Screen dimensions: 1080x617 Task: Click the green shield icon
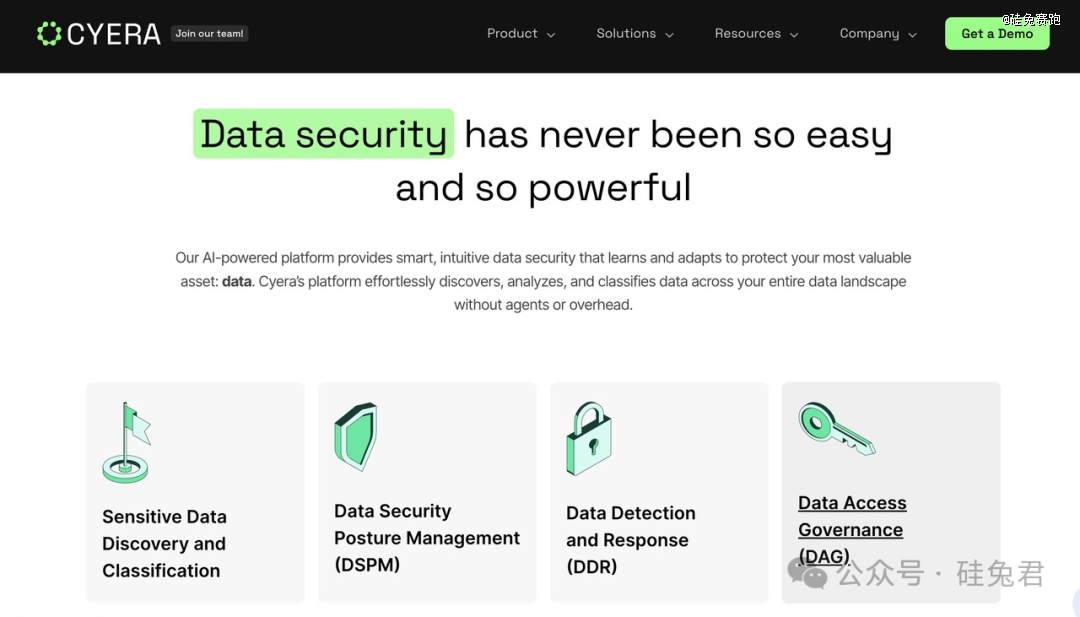click(355, 436)
